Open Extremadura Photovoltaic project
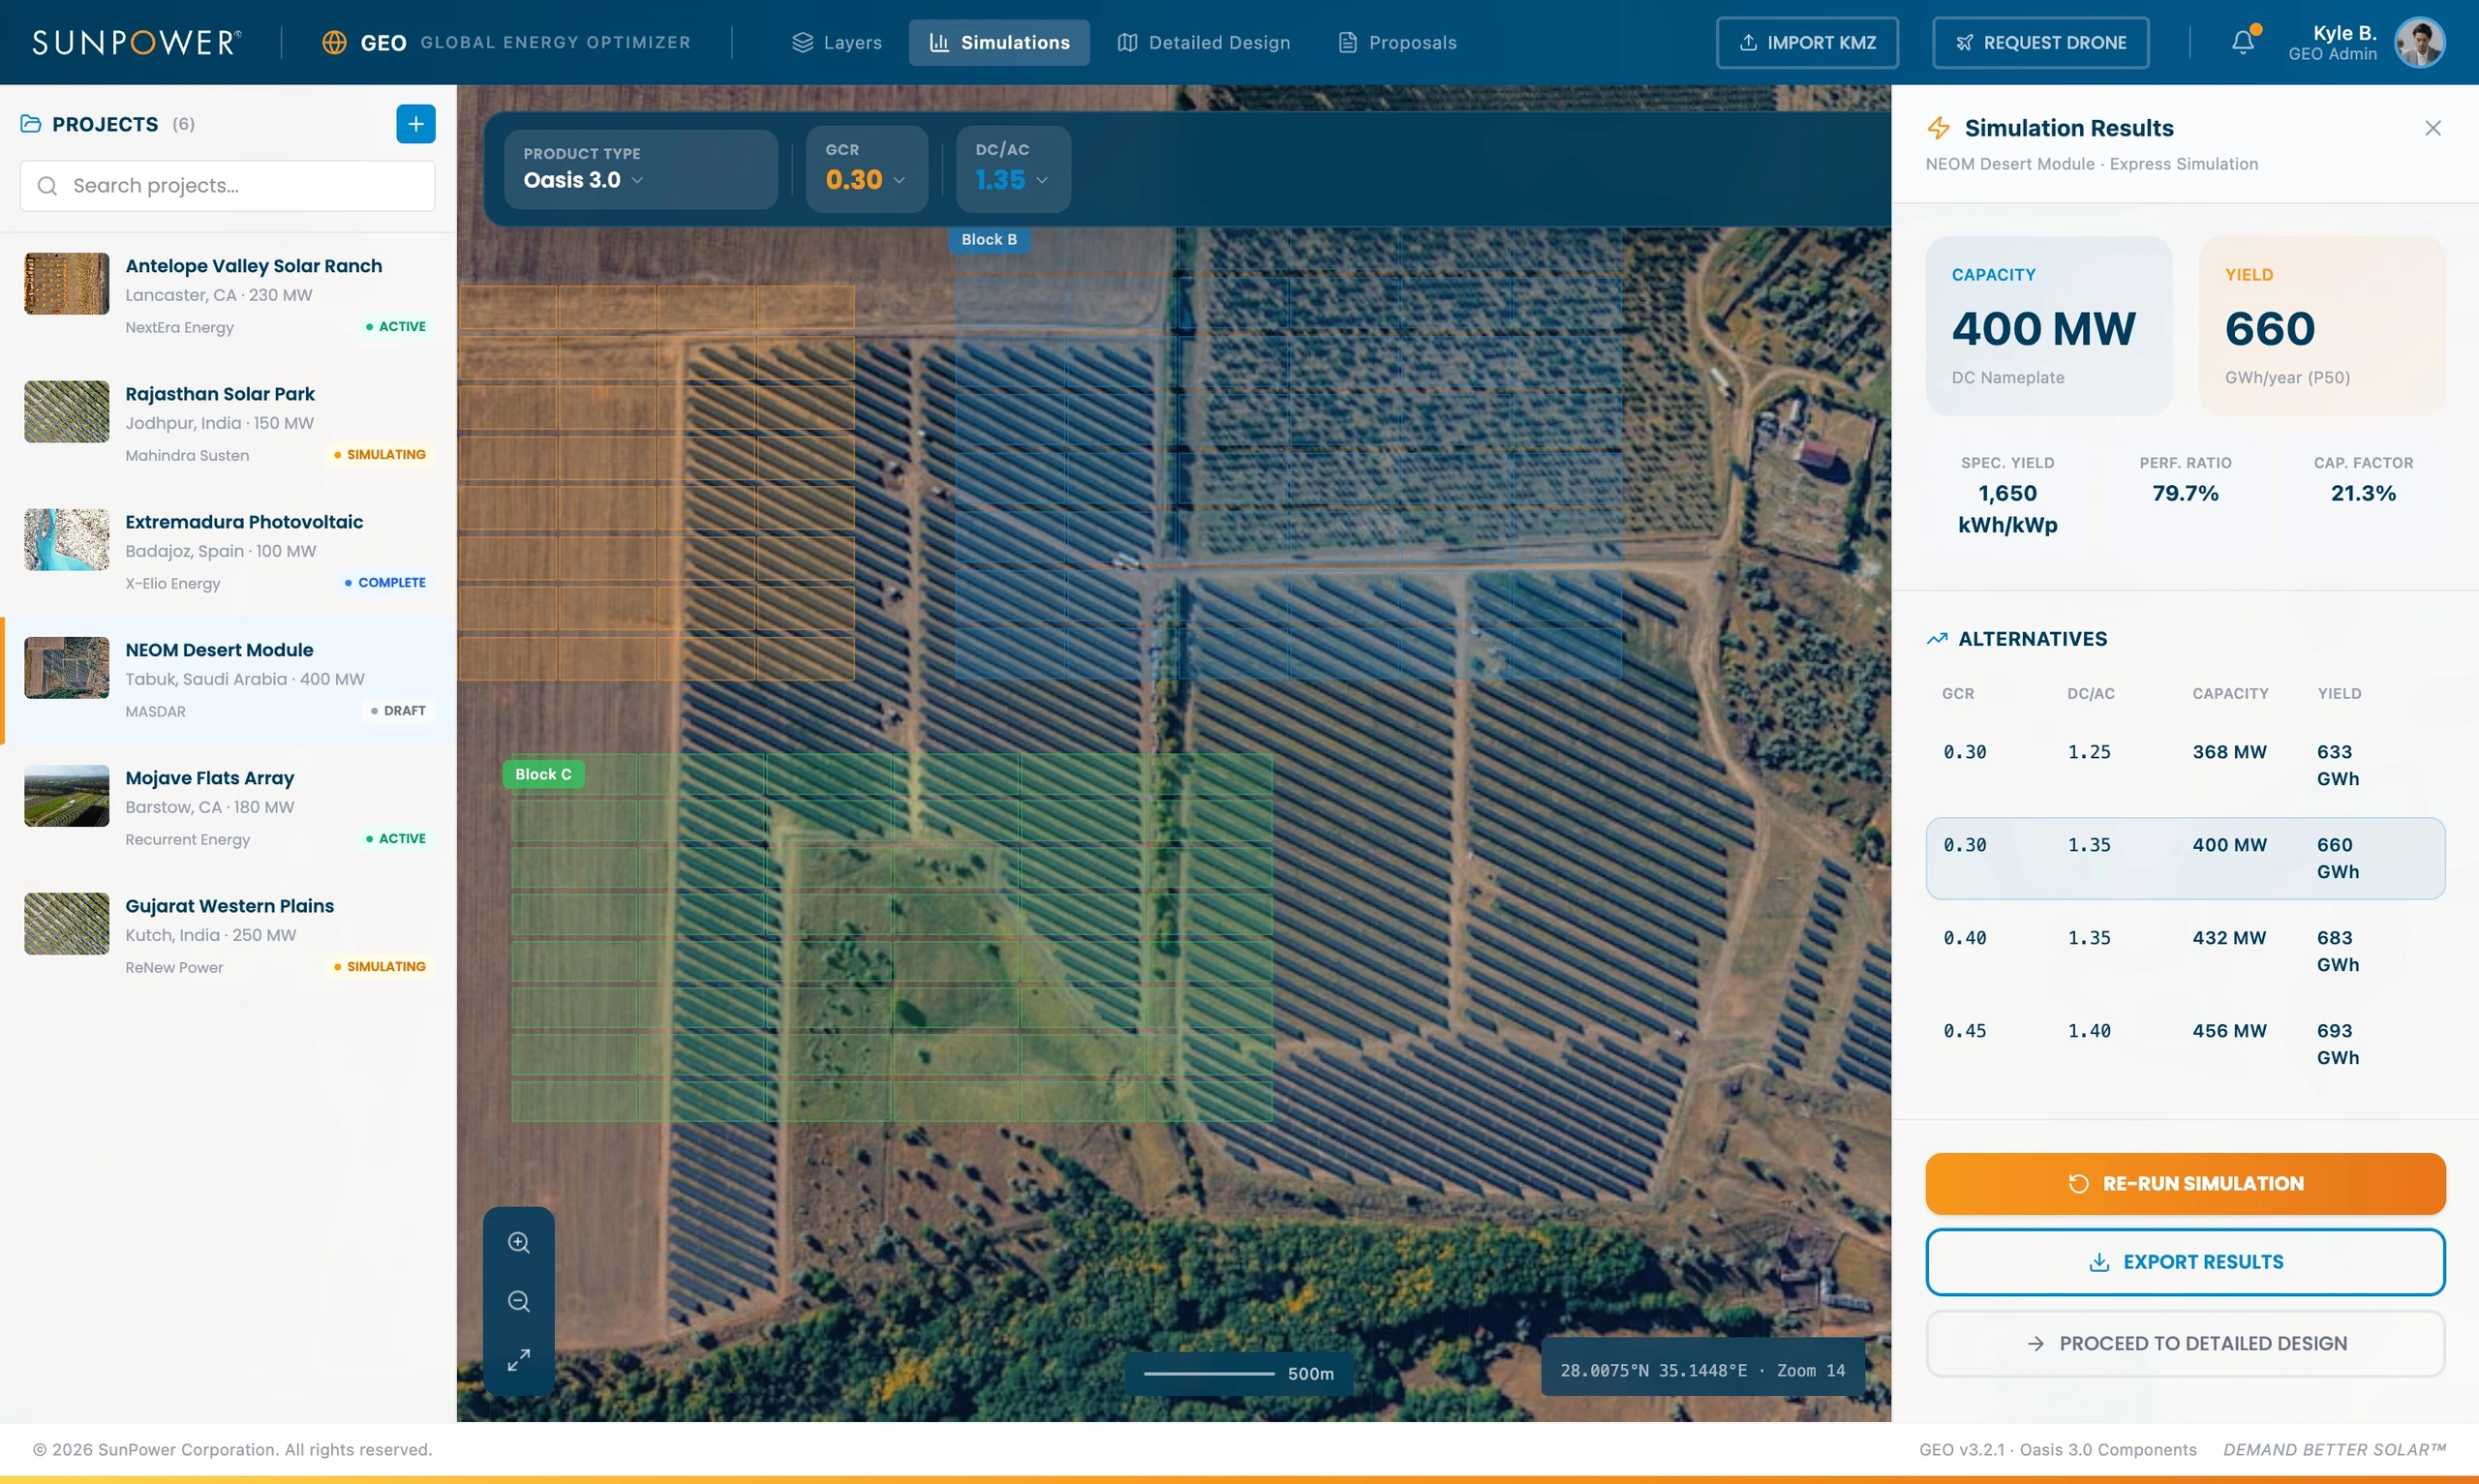The width and height of the screenshot is (2479, 1484). [229, 552]
